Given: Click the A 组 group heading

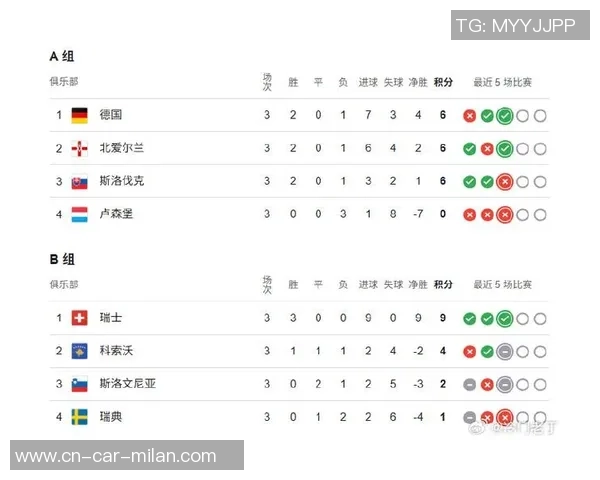Looking at the screenshot, I should 62,56.
